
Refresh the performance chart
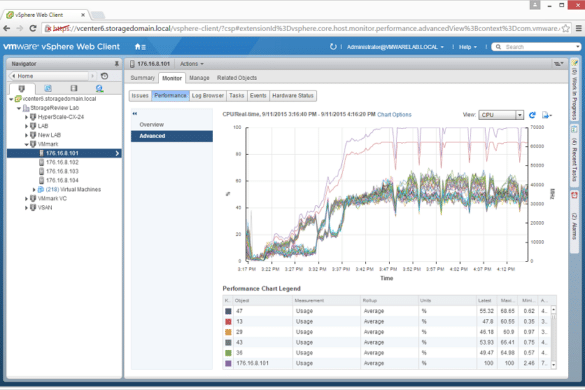tap(532, 115)
